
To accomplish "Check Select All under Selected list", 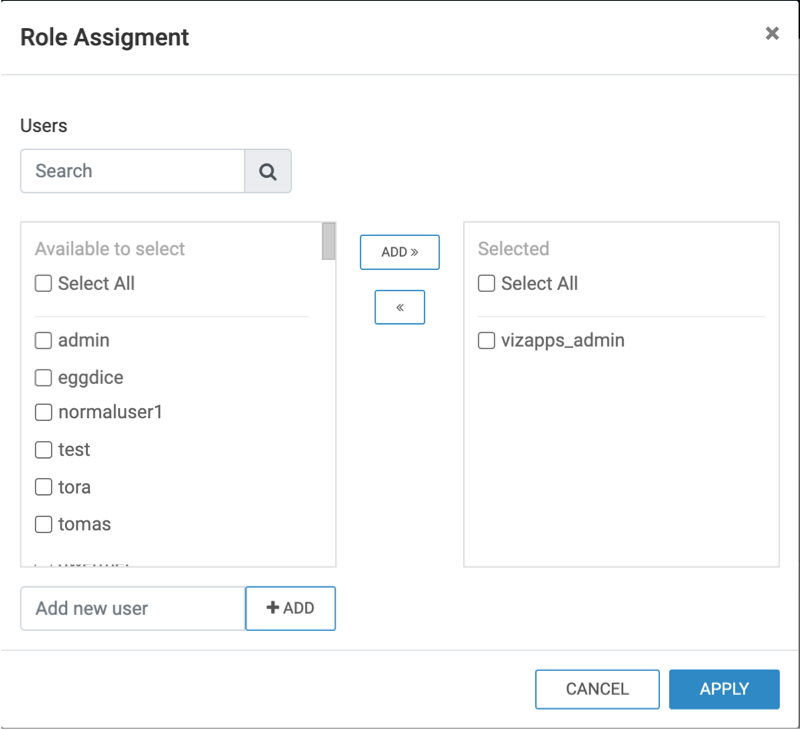I will [486, 283].
